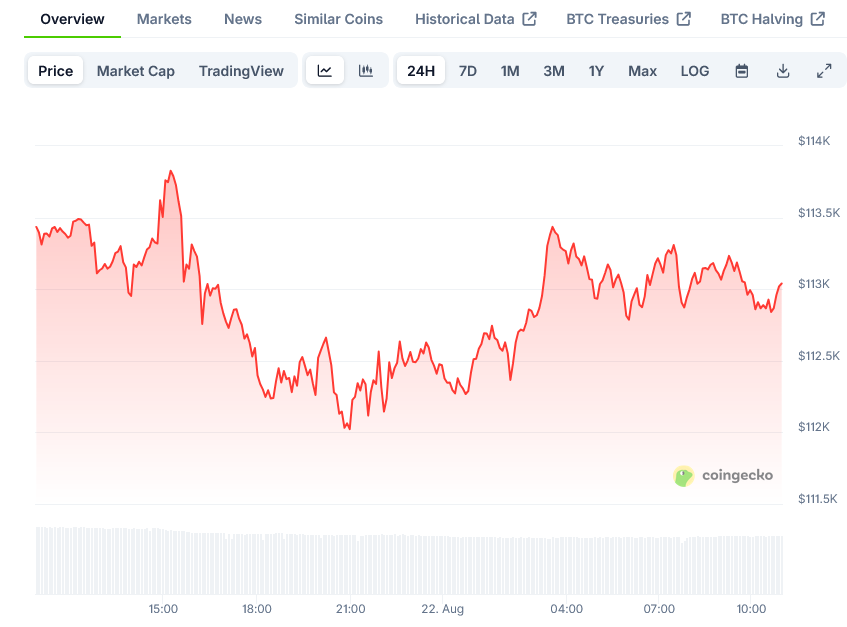
Task: Select the 24H time range
Action: pos(421,71)
